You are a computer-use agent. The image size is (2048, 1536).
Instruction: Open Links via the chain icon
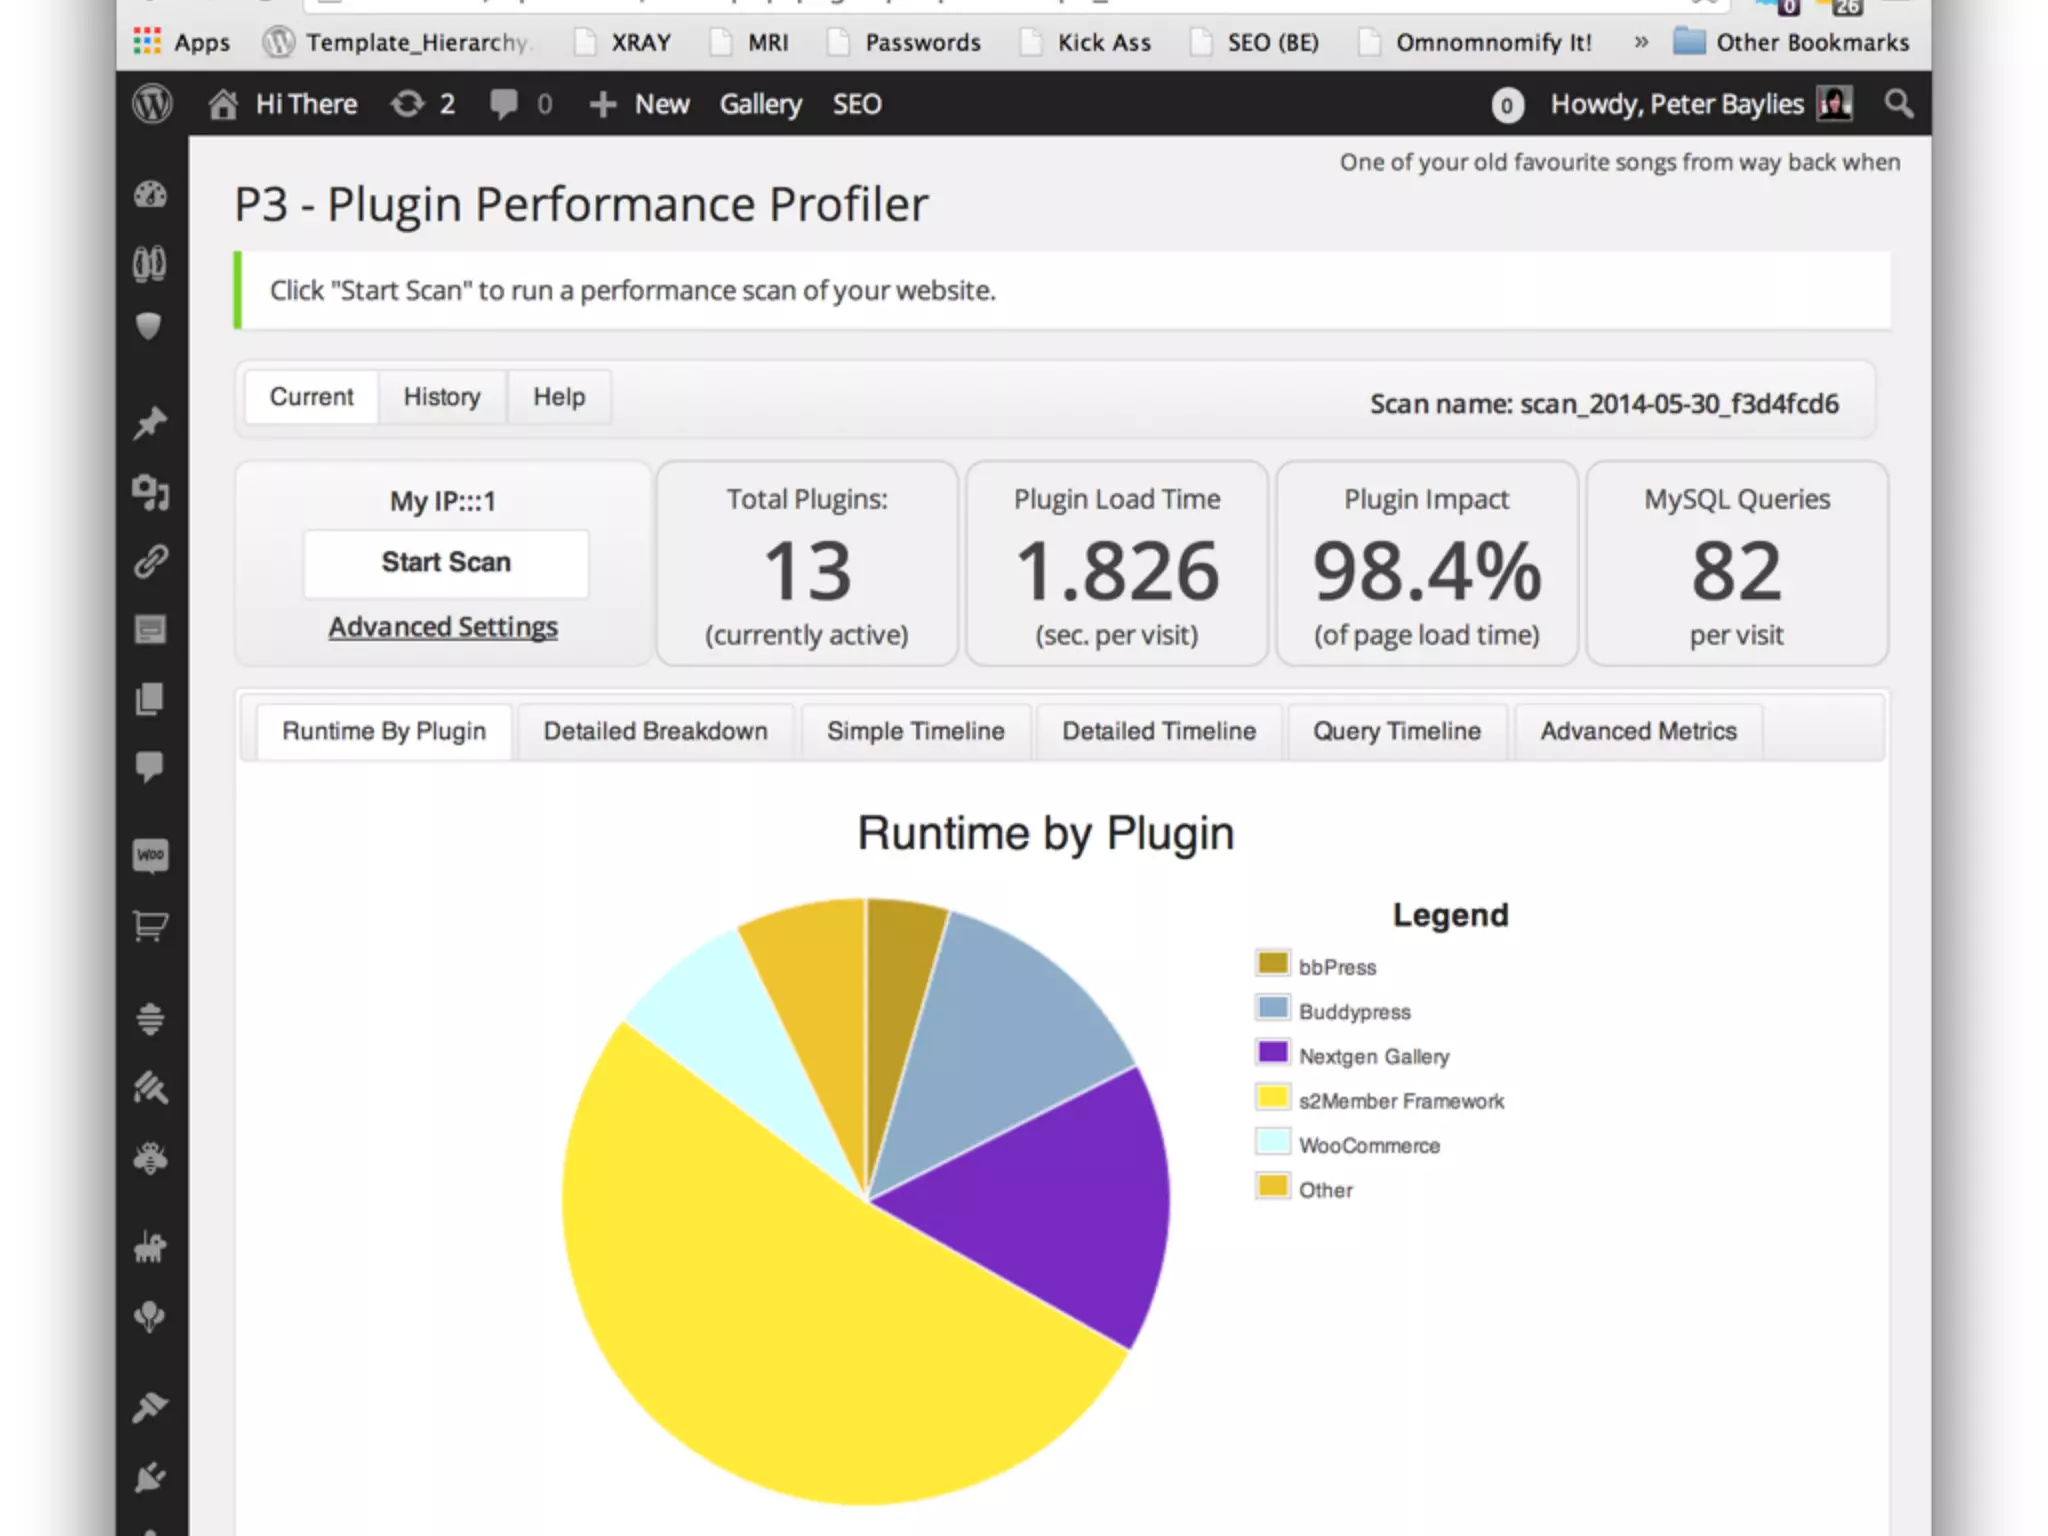click(150, 561)
